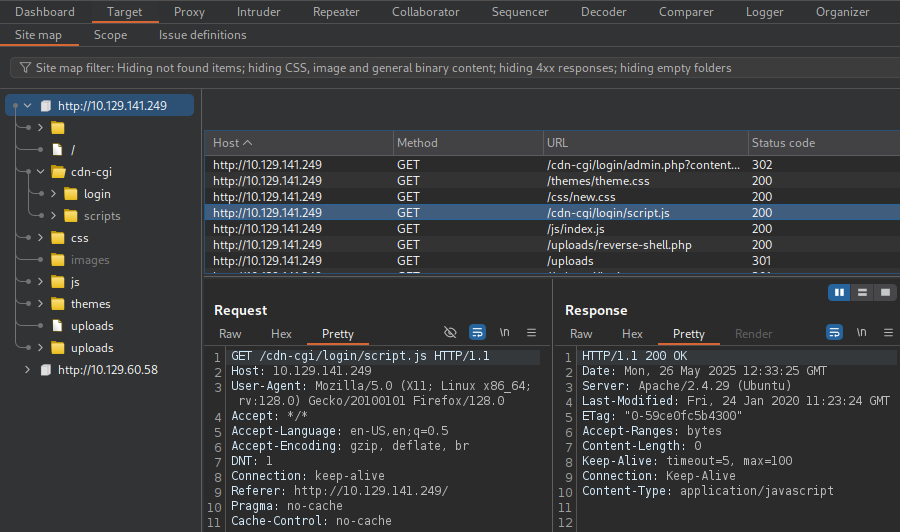
Task: Collapse the http://10.129.141.249 tree node
Action: [x=28, y=106]
